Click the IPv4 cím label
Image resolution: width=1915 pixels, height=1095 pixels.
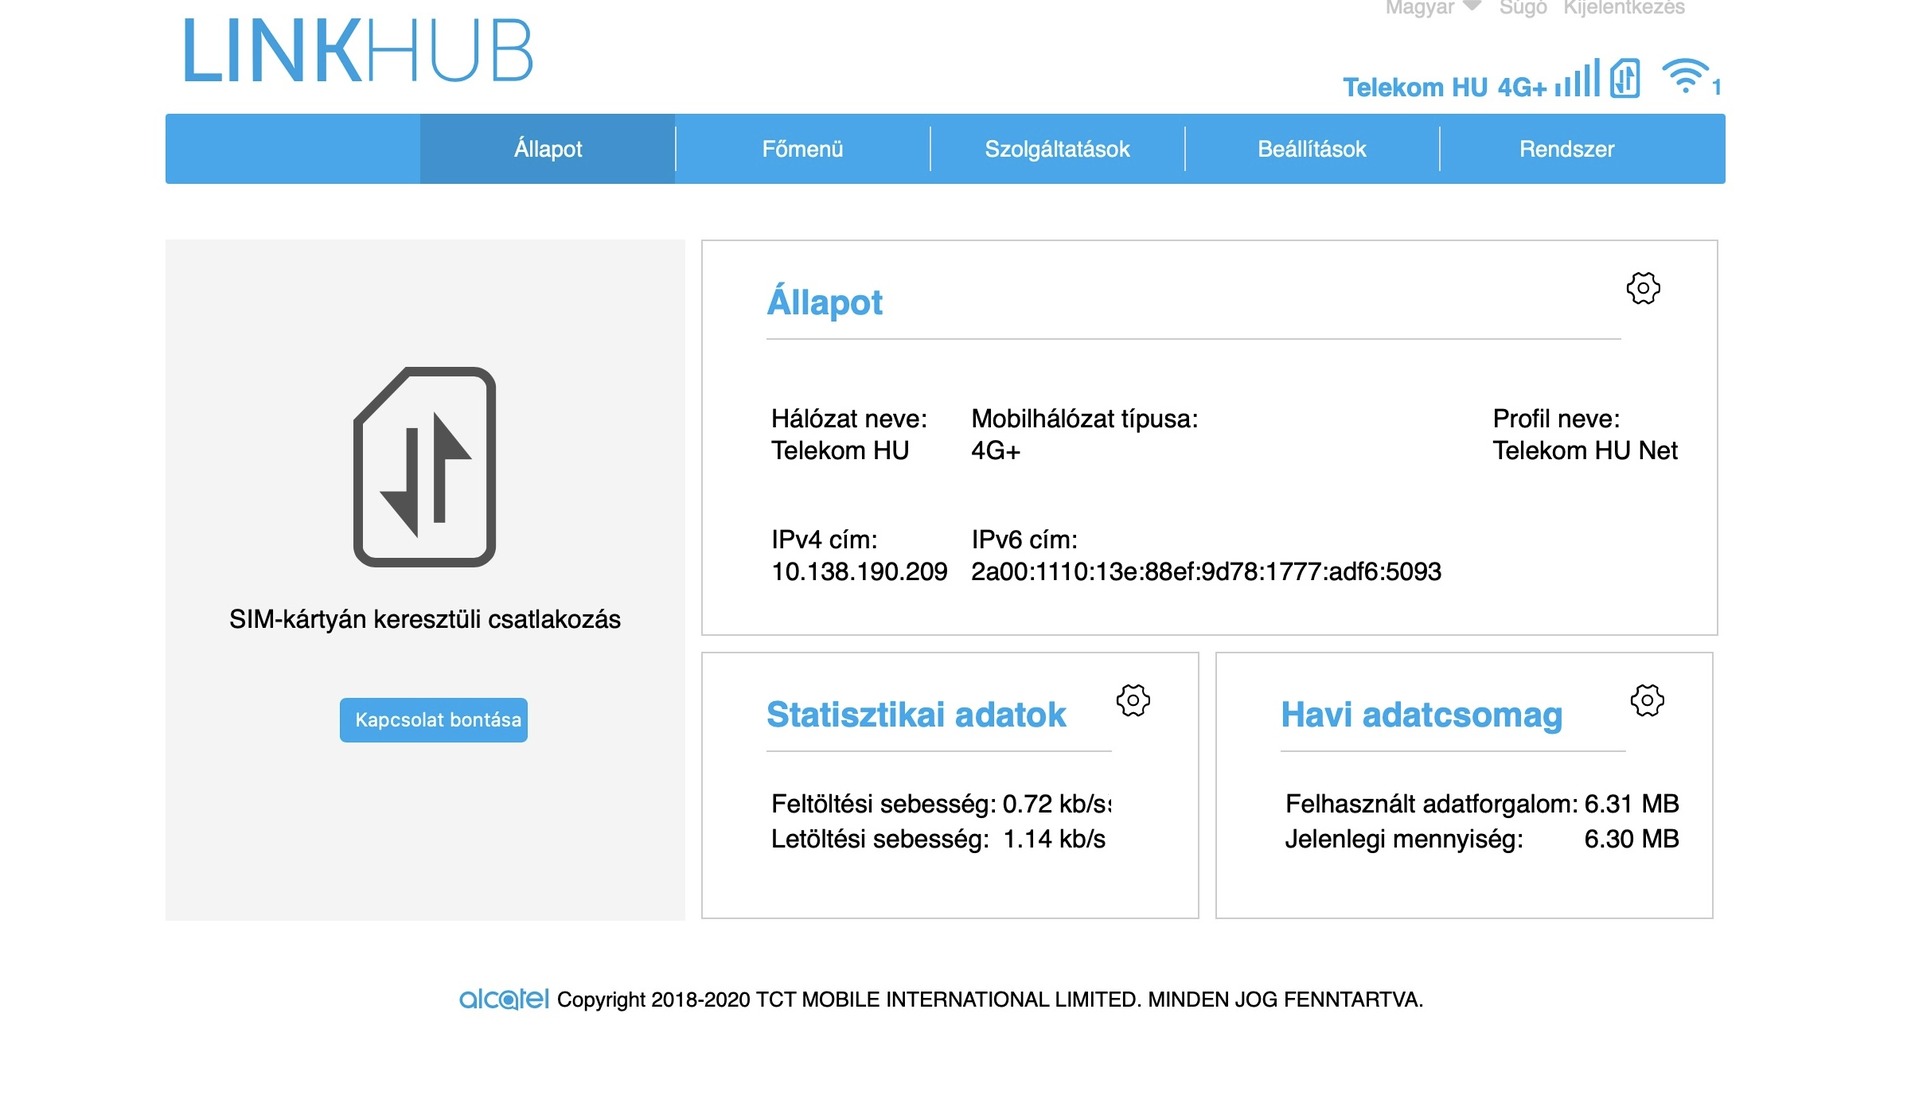click(824, 540)
